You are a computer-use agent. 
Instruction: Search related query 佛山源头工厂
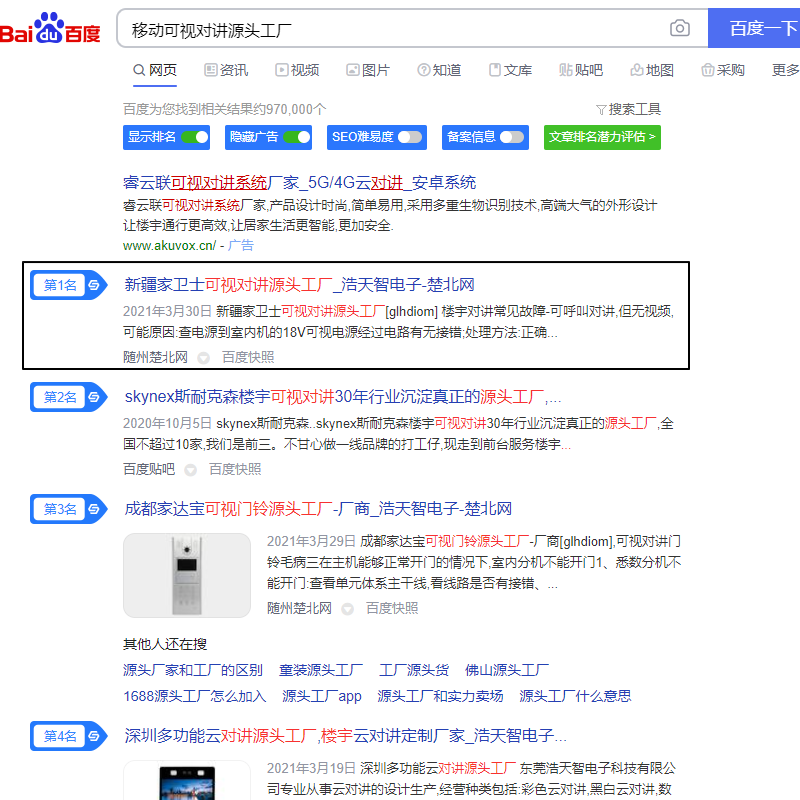coord(507,670)
